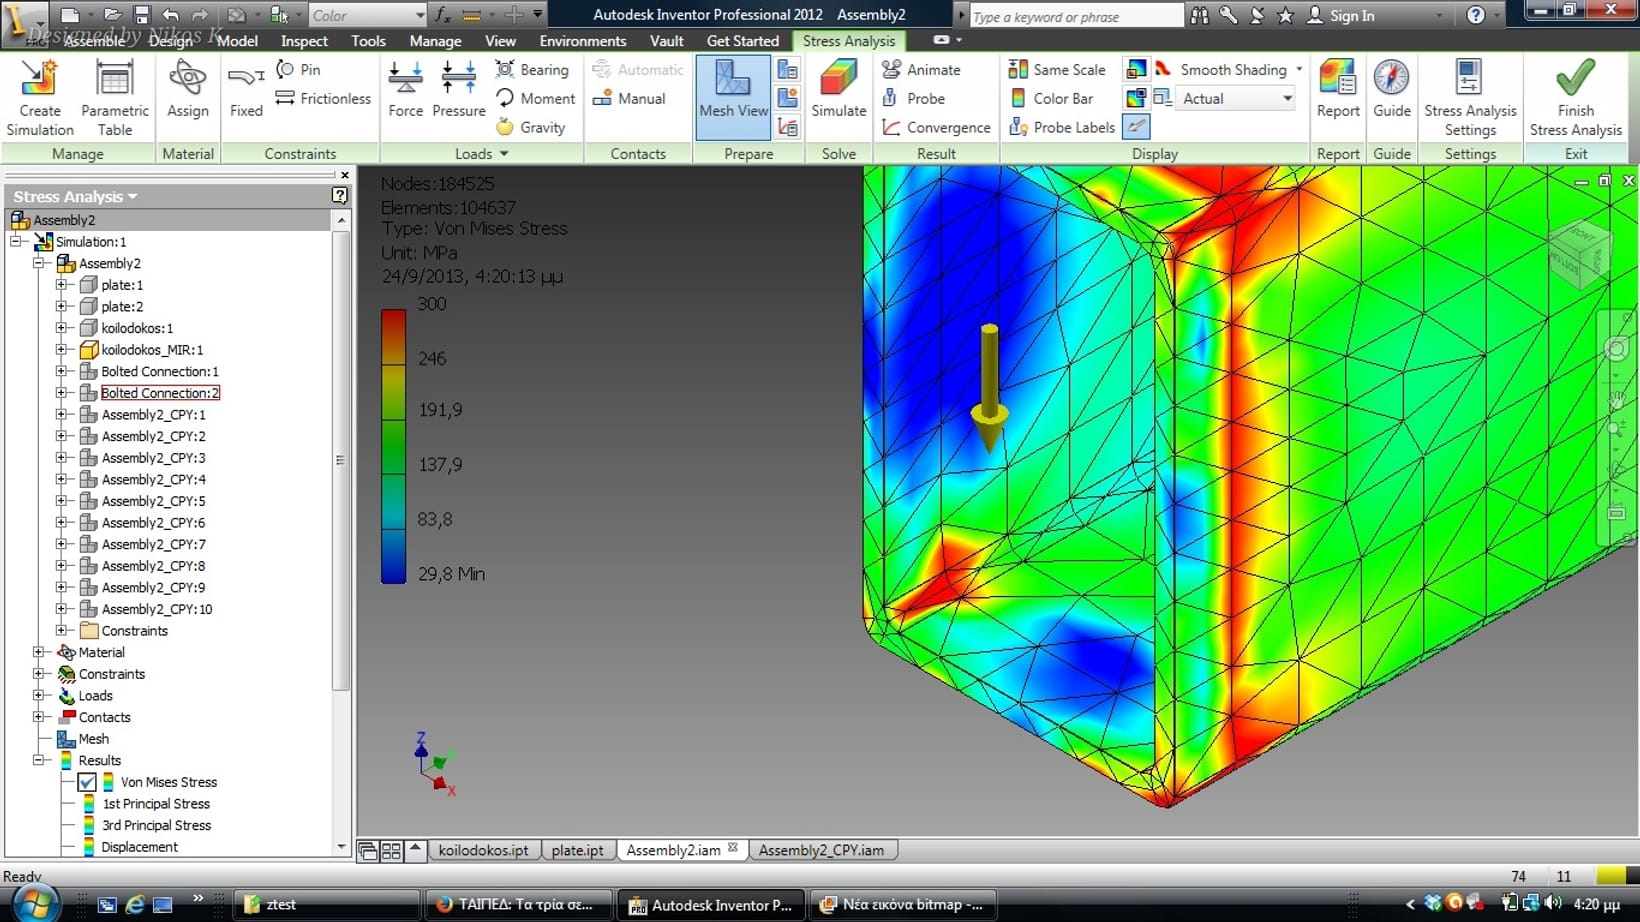1640x922 pixels.
Task: Click the Simulate icon
Action: click(x=838, y=90)
